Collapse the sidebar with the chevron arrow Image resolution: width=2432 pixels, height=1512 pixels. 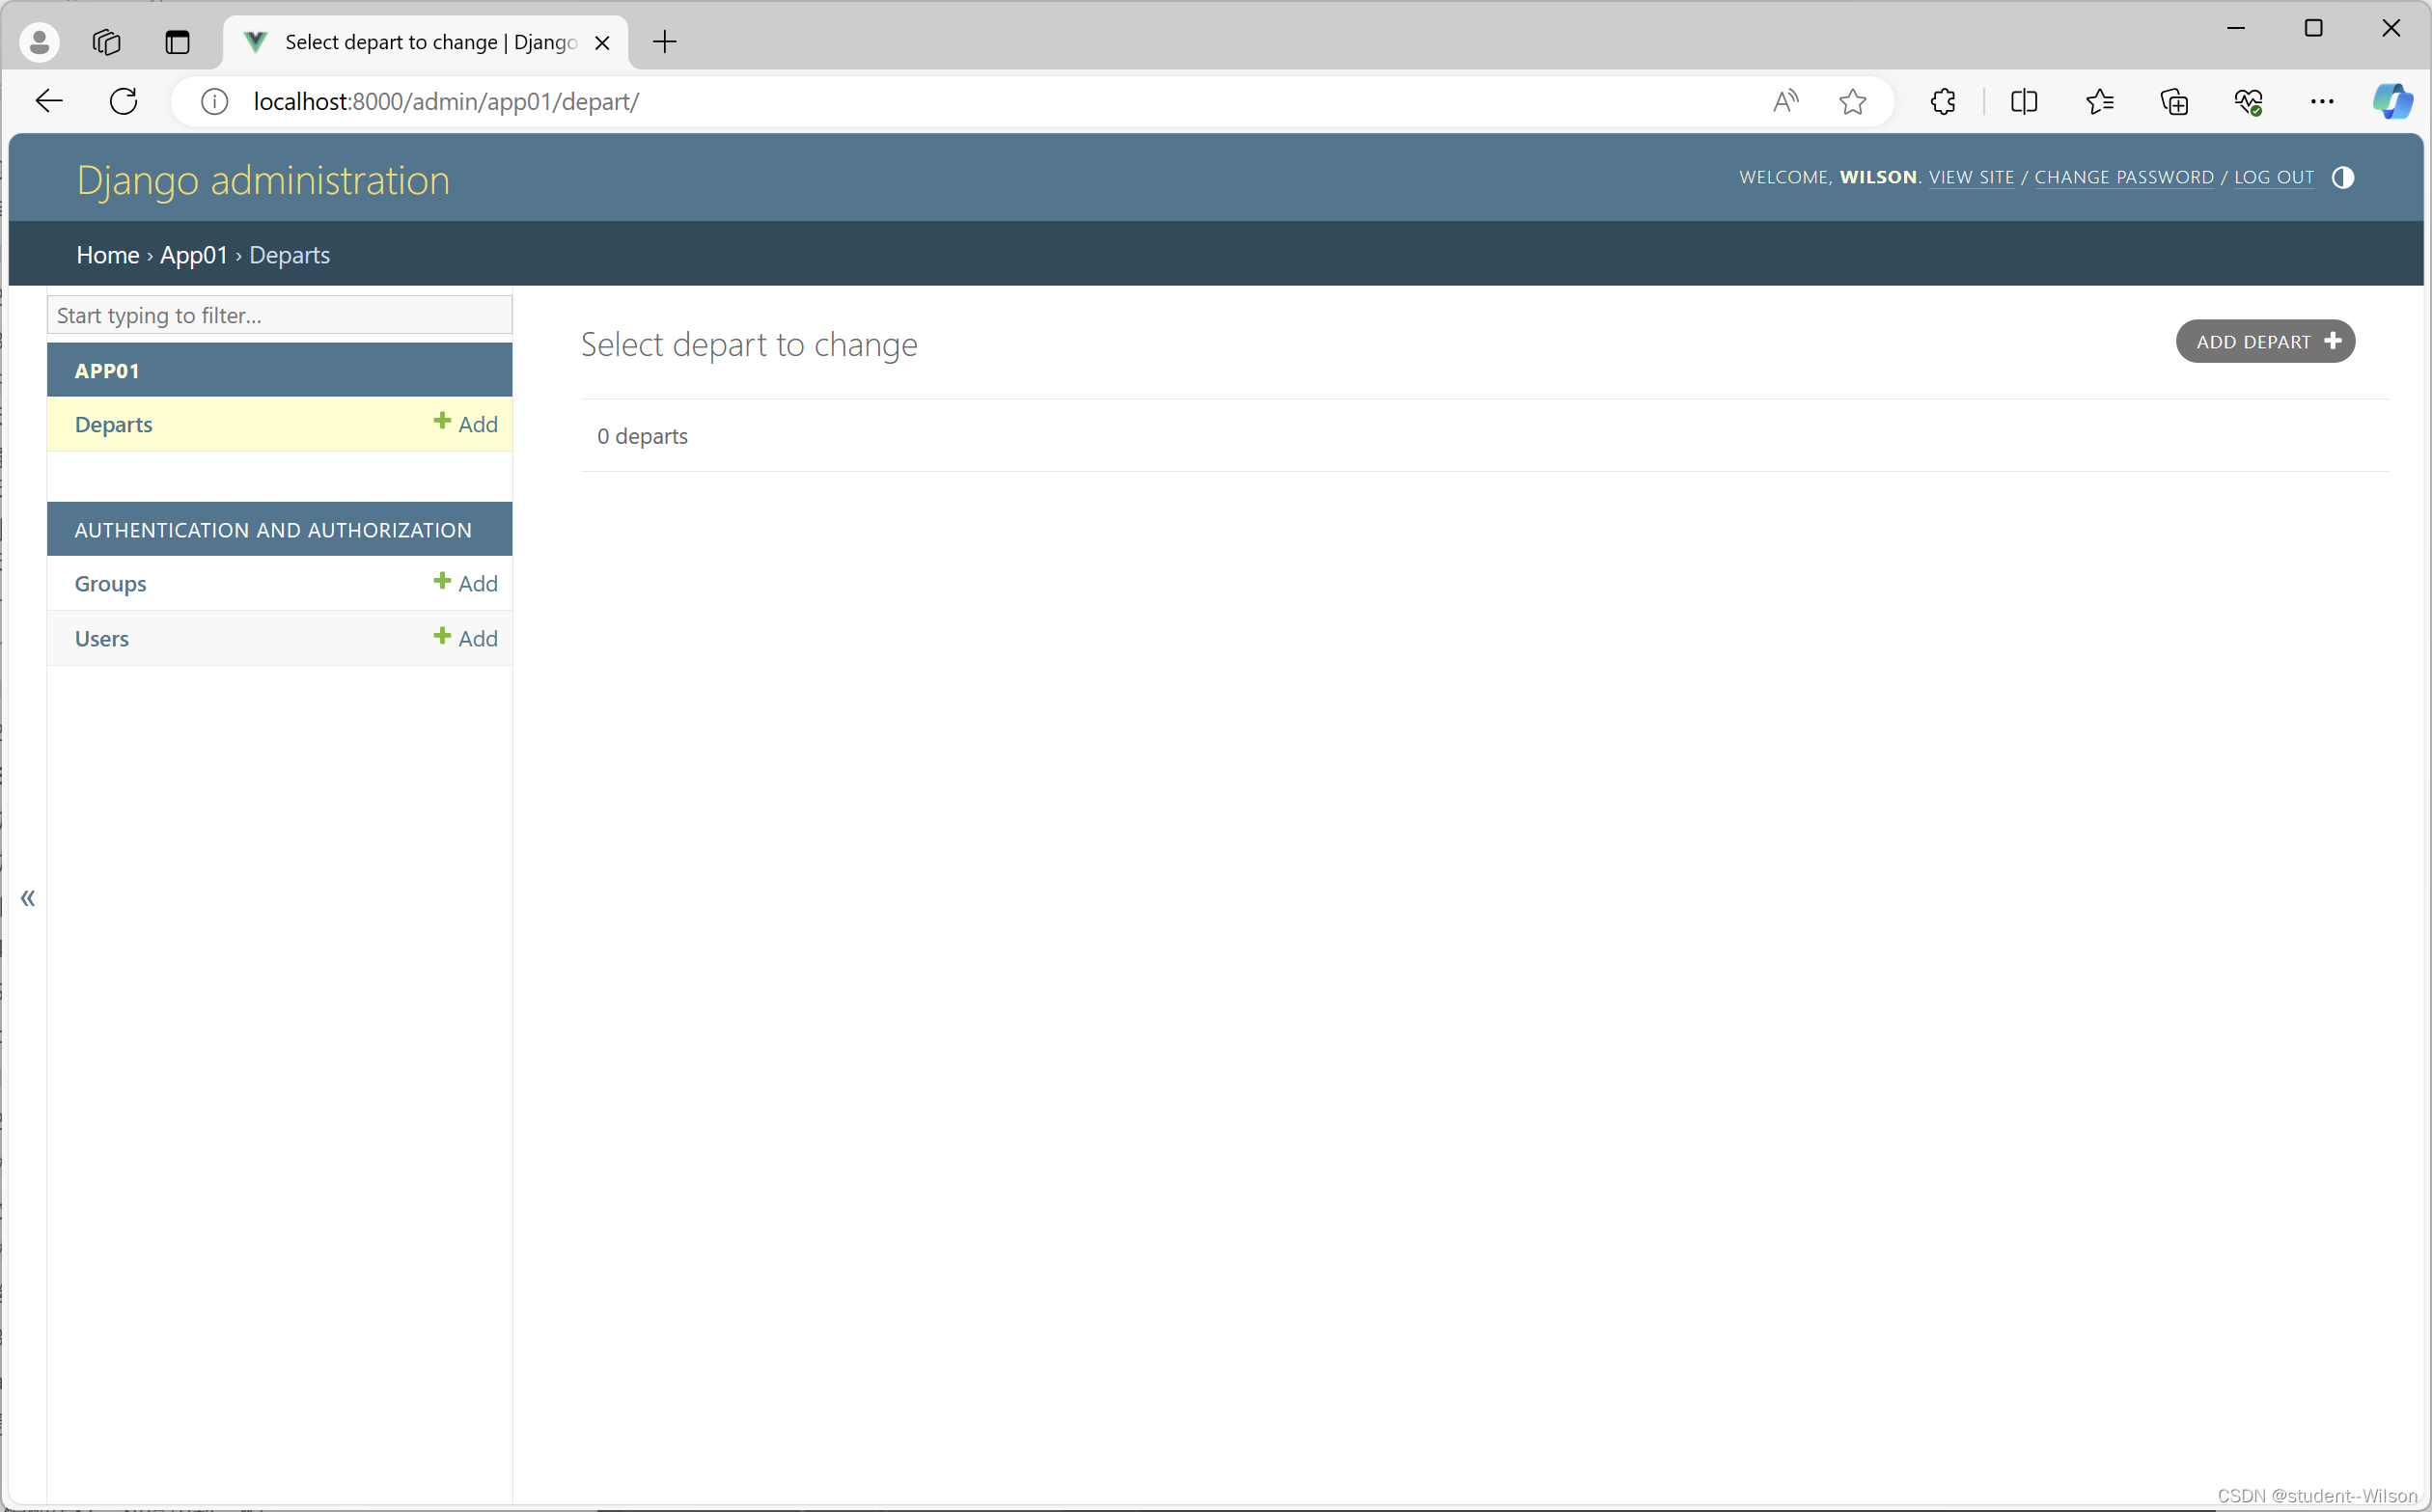click(27, 898)
